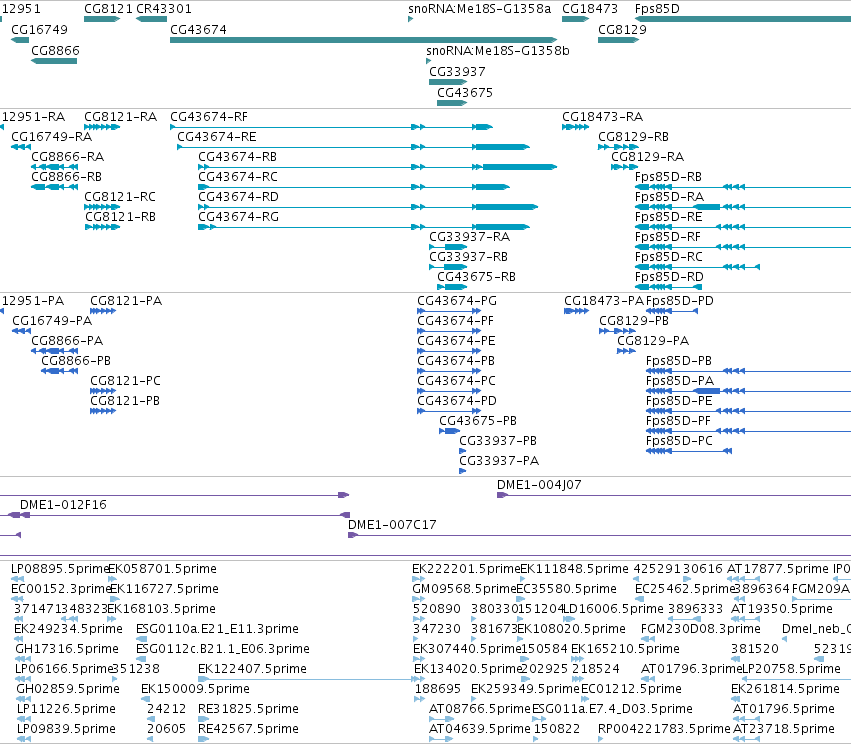
Task: Select the Fps85D-PD protein label
Action: (x=679, y=301)
